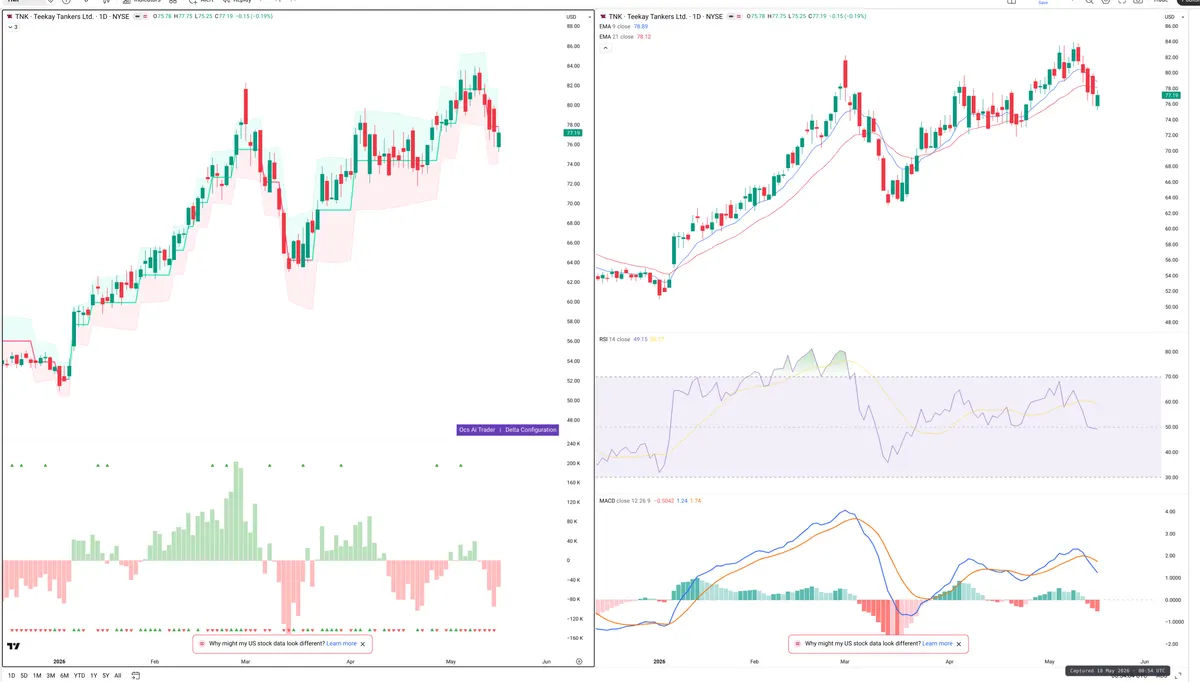Open time axis settings icon on left chart
1200x682 pixels.
[x=579, y=661]
